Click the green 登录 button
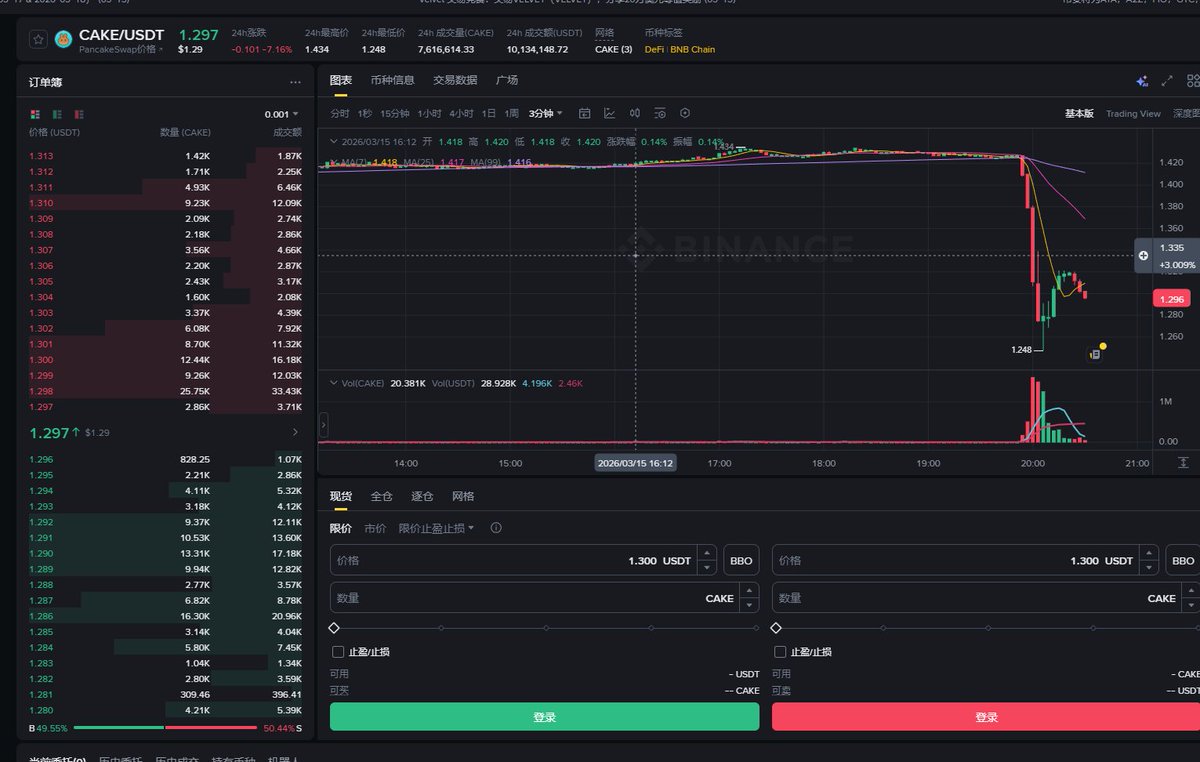Screen dimensions: 1200x762 click(544, 717)
